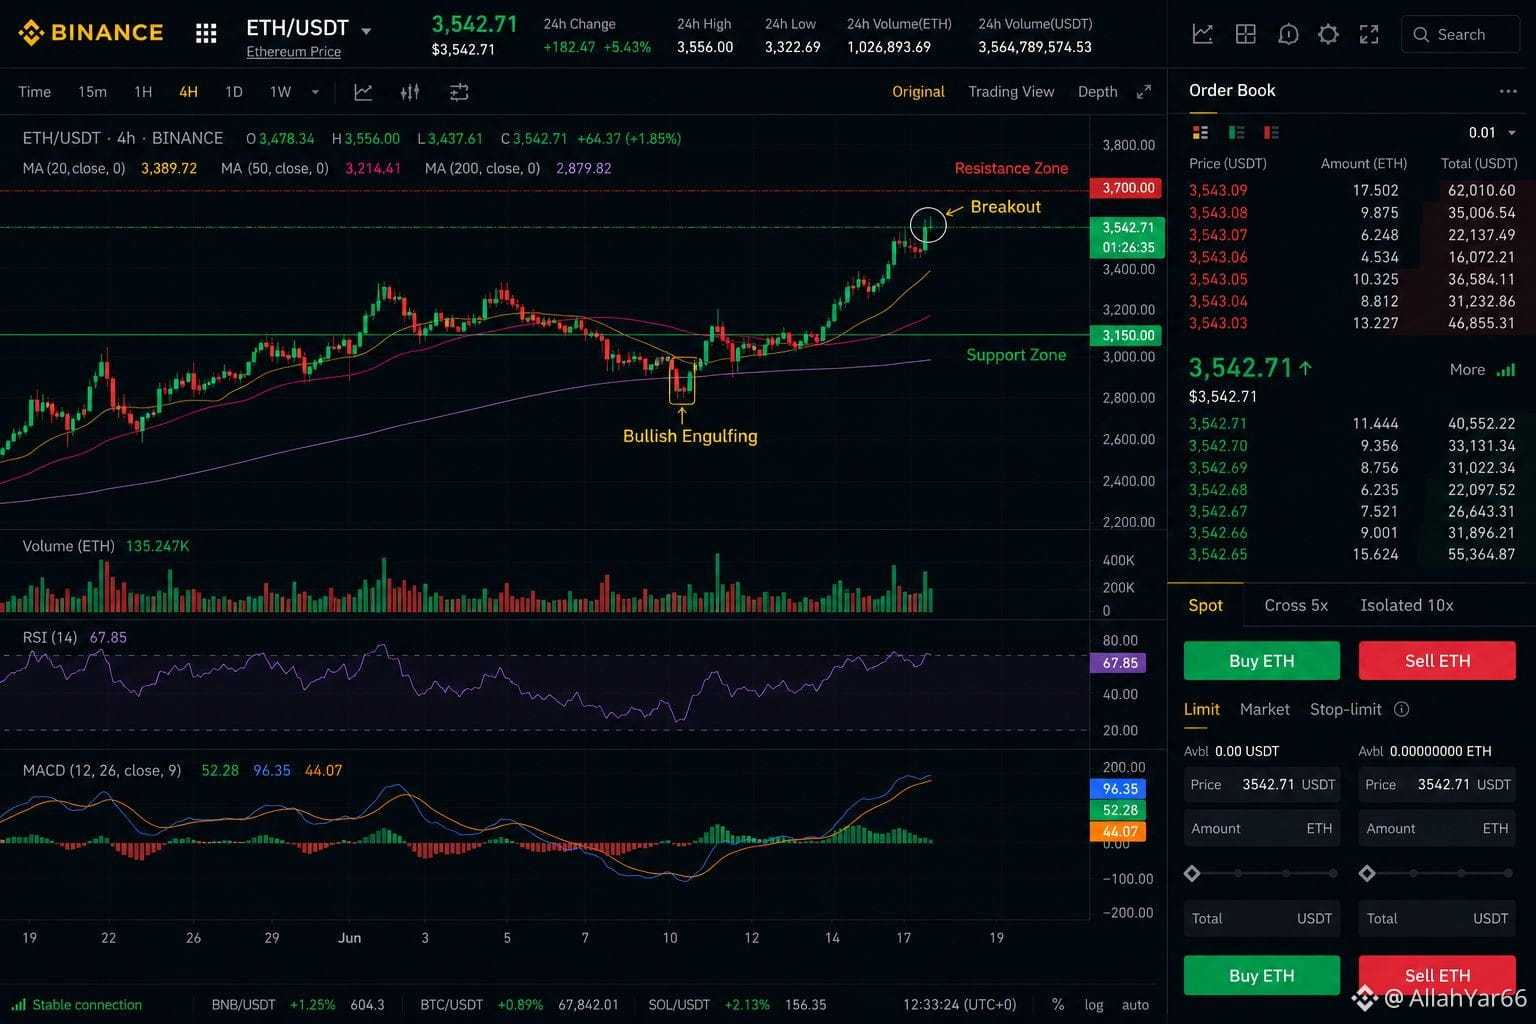Open the SOL/USDT ticker in status bar
This screenshot has height=1024, width=1536.
pos(737,1004)
